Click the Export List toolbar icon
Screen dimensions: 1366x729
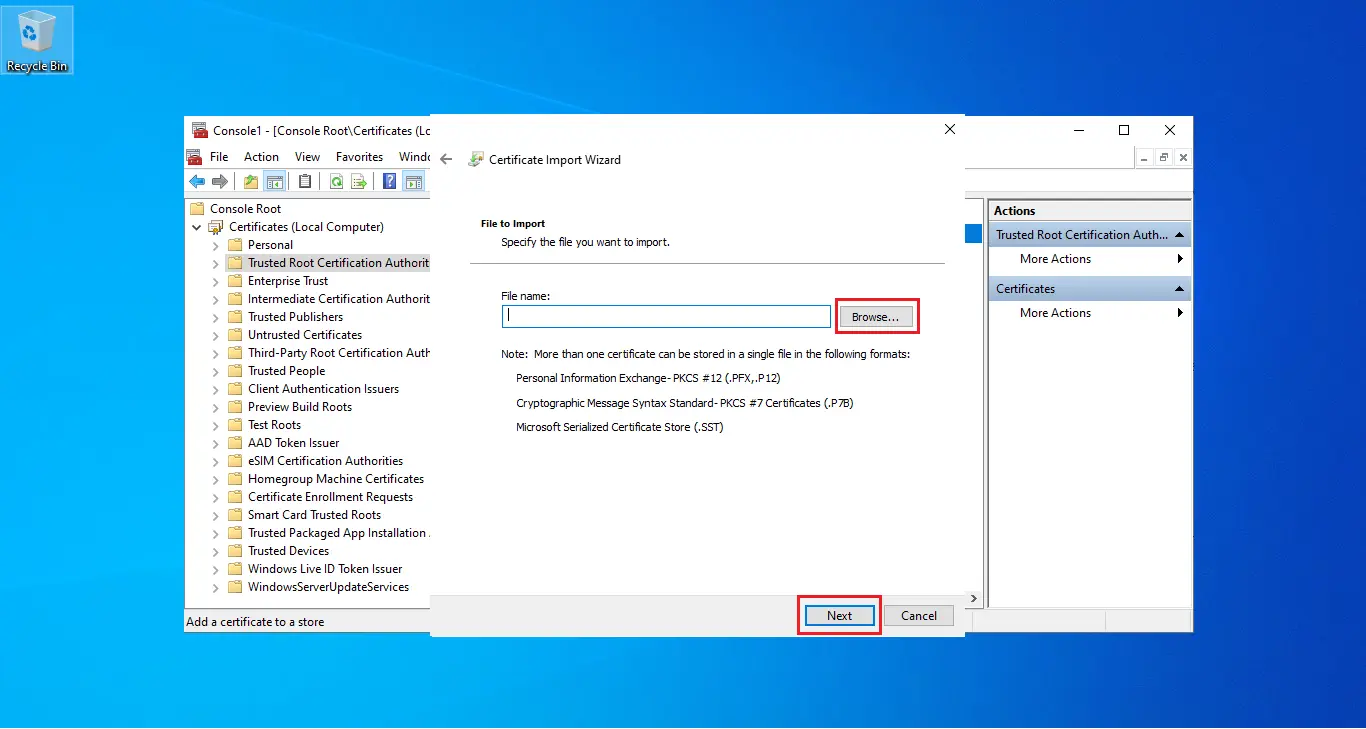click(358, 181)
